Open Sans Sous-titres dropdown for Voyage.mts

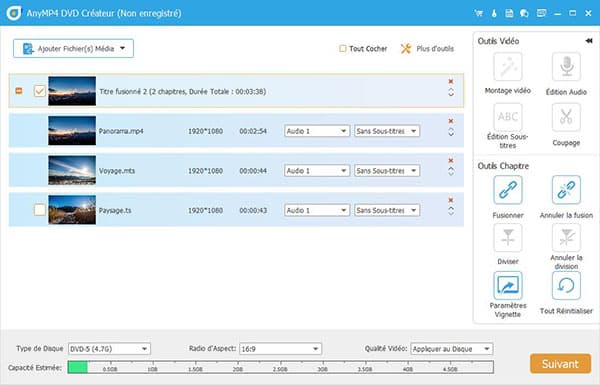coord(387,171)
